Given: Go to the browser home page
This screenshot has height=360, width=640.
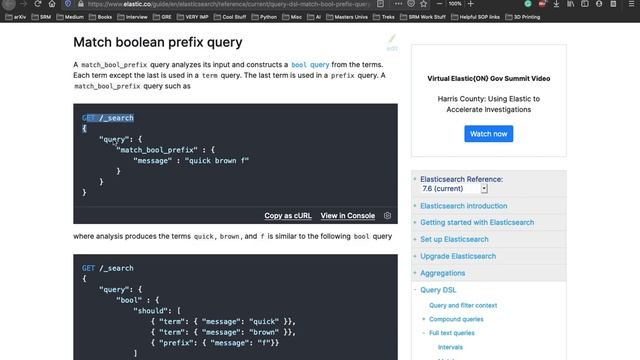Looking at the screenshot, I should click(x=52, y=4).
